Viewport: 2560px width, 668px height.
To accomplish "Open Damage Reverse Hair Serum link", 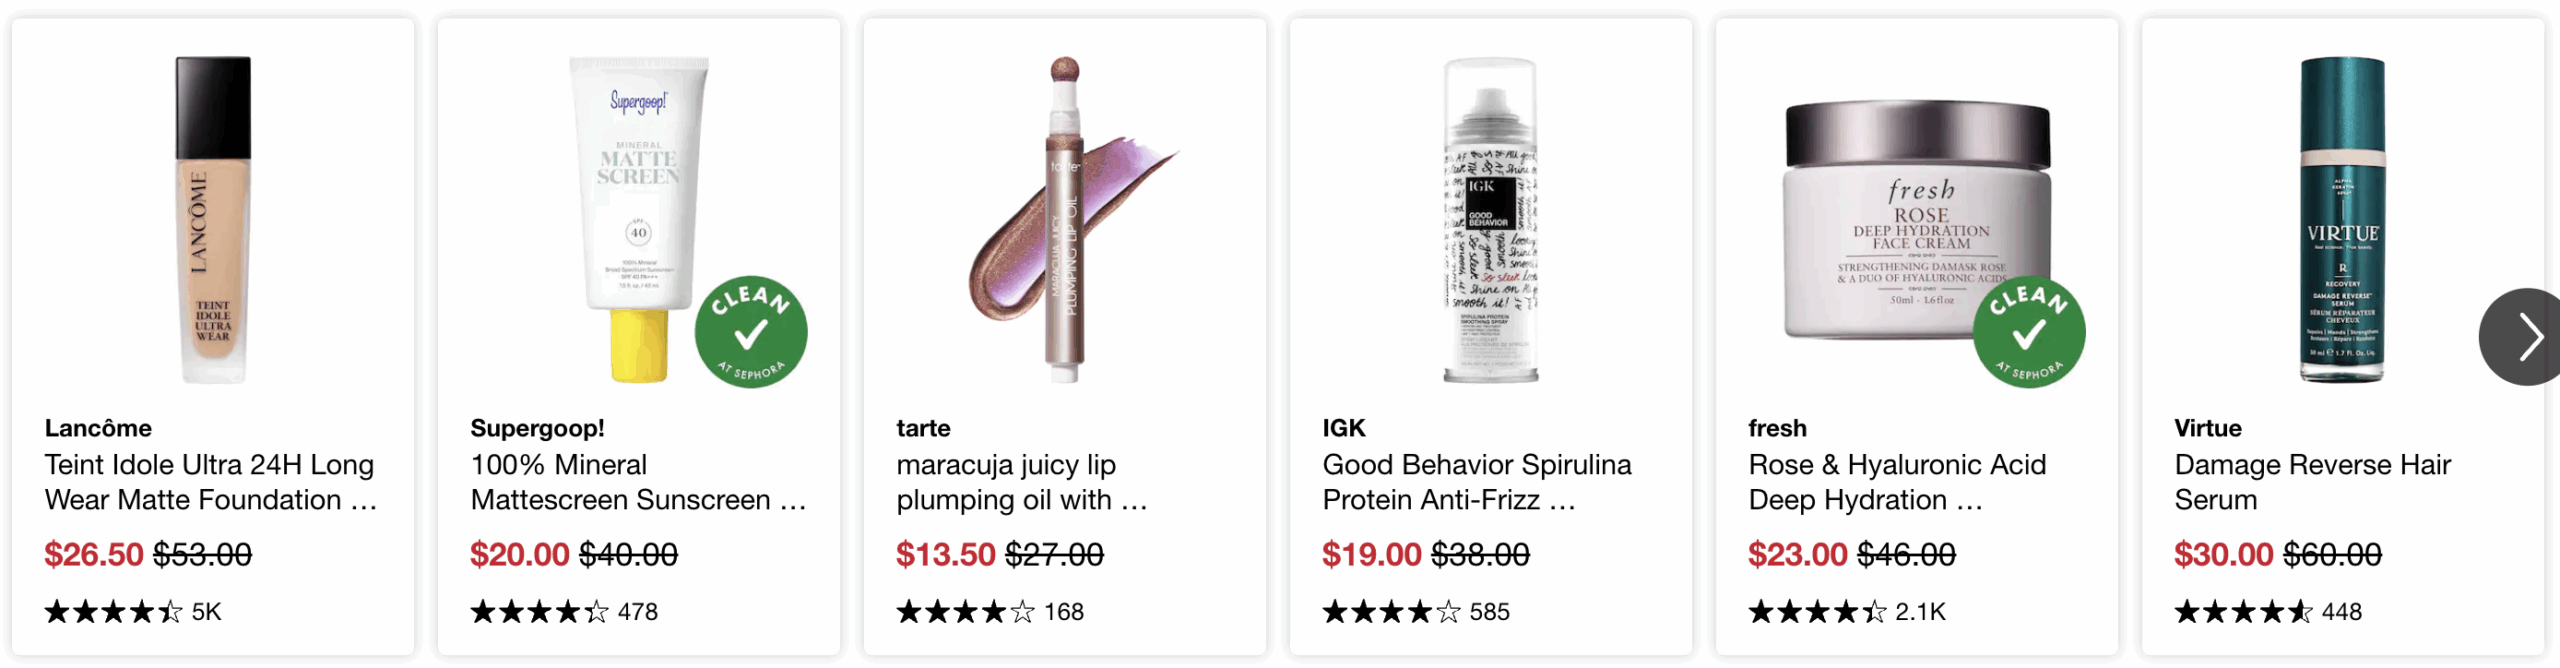I will coord(2312,482).
